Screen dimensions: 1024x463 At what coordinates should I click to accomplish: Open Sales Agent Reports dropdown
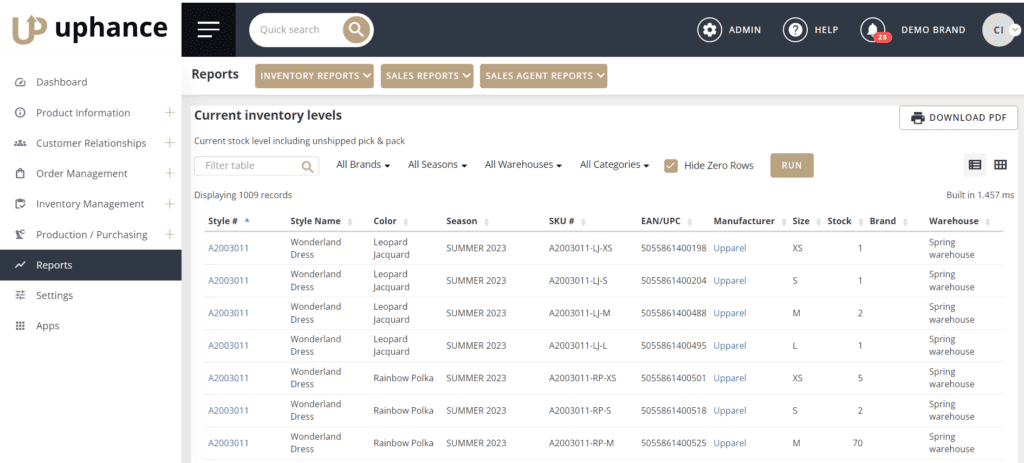click(x=543, y=76)
